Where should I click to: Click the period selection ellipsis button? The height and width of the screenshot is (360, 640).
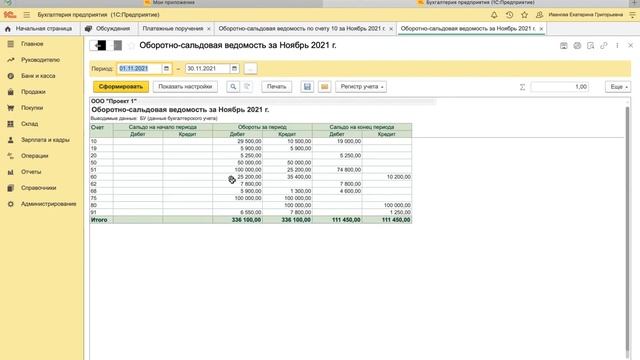pyautogui.click(x=251, y=69)
